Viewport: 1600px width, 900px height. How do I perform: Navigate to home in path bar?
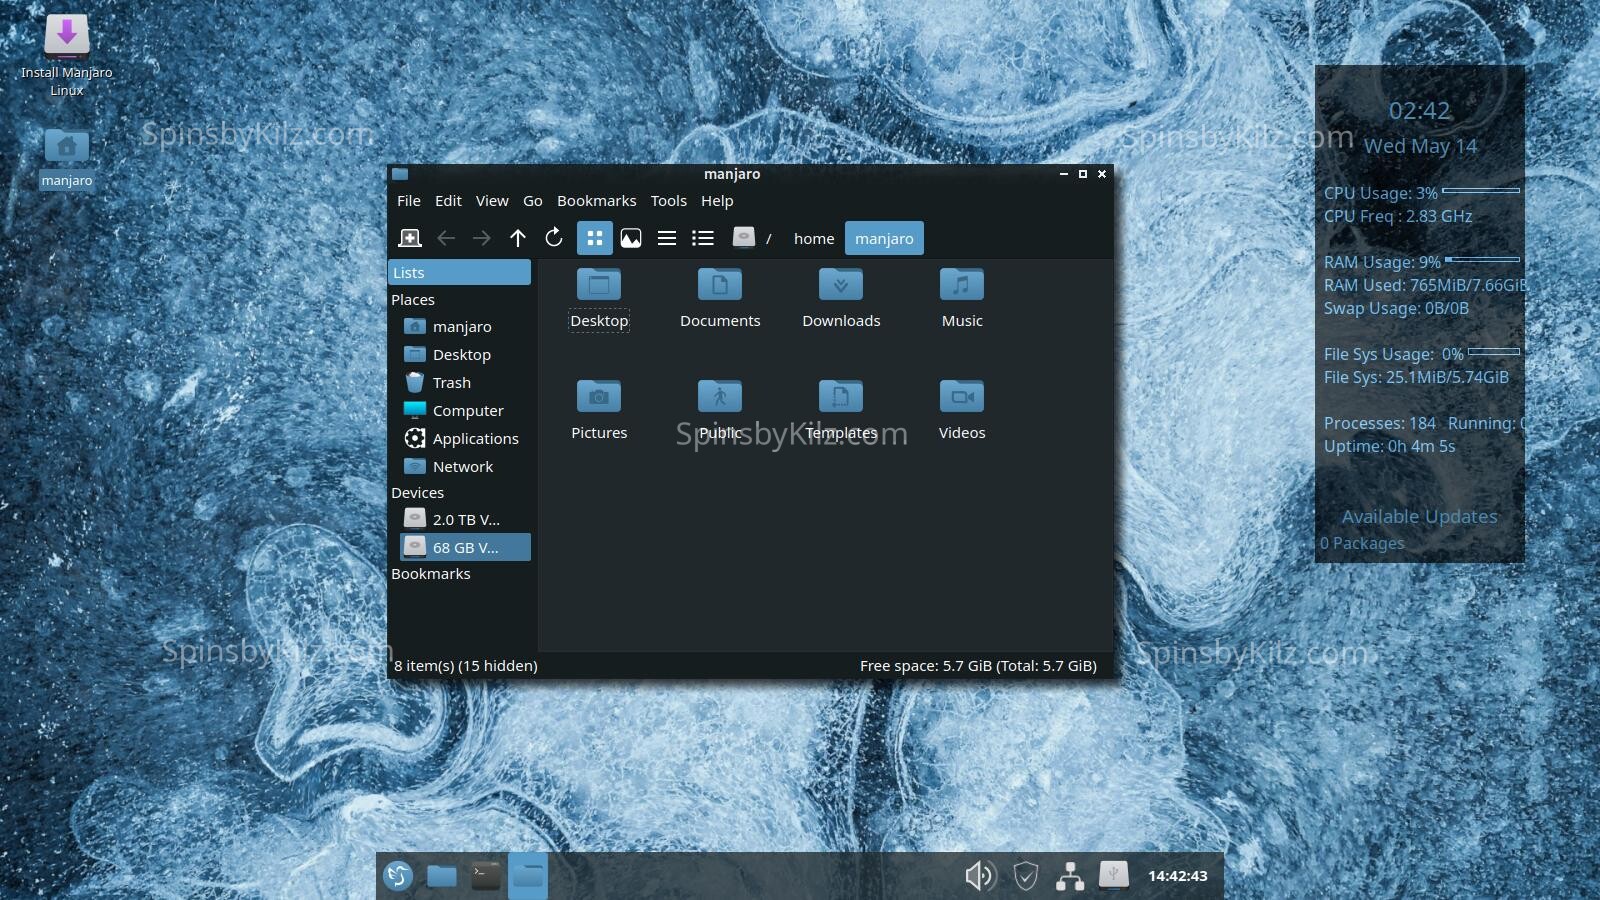(x=814, y=238)
